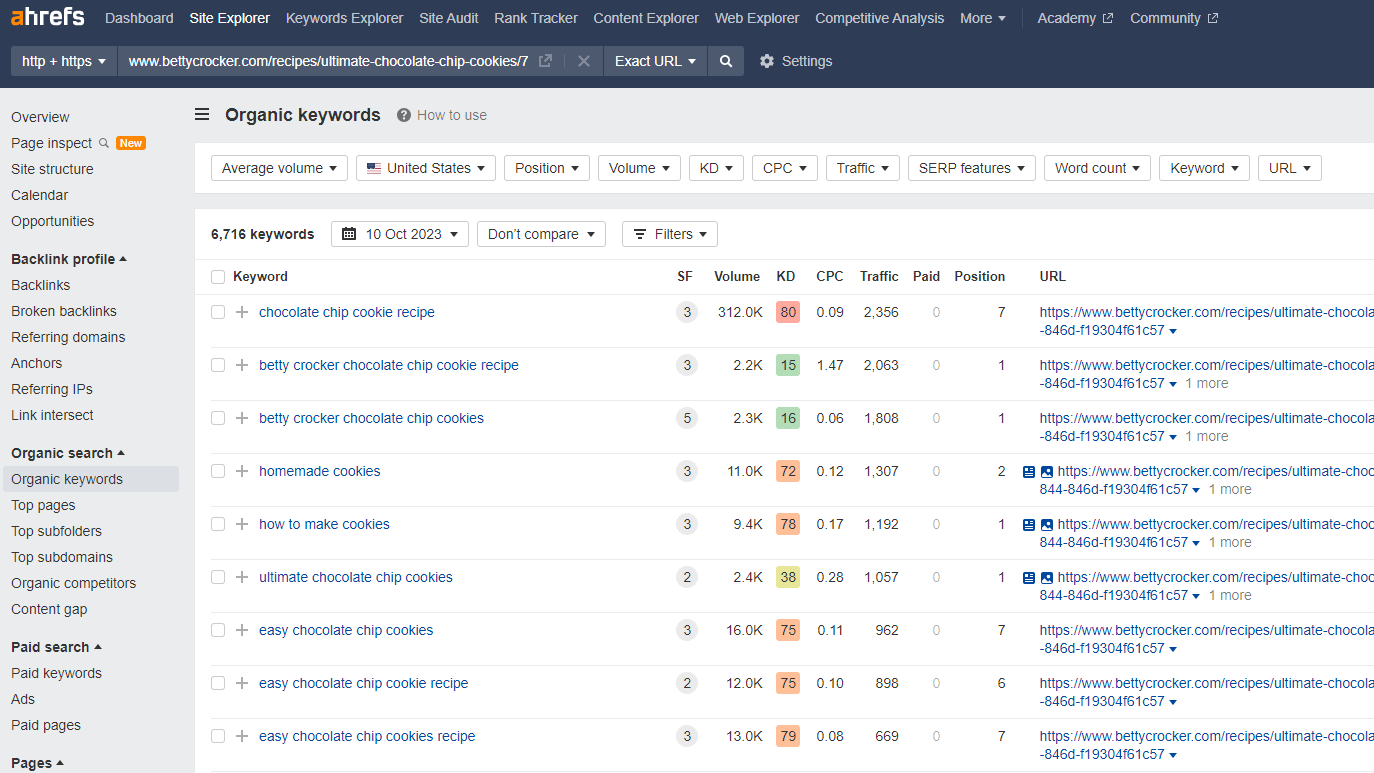Check 'how to make cookies' row checkbox
Image resolution: width=1374 pixels, height=773 pixels.
click(218, 524)
